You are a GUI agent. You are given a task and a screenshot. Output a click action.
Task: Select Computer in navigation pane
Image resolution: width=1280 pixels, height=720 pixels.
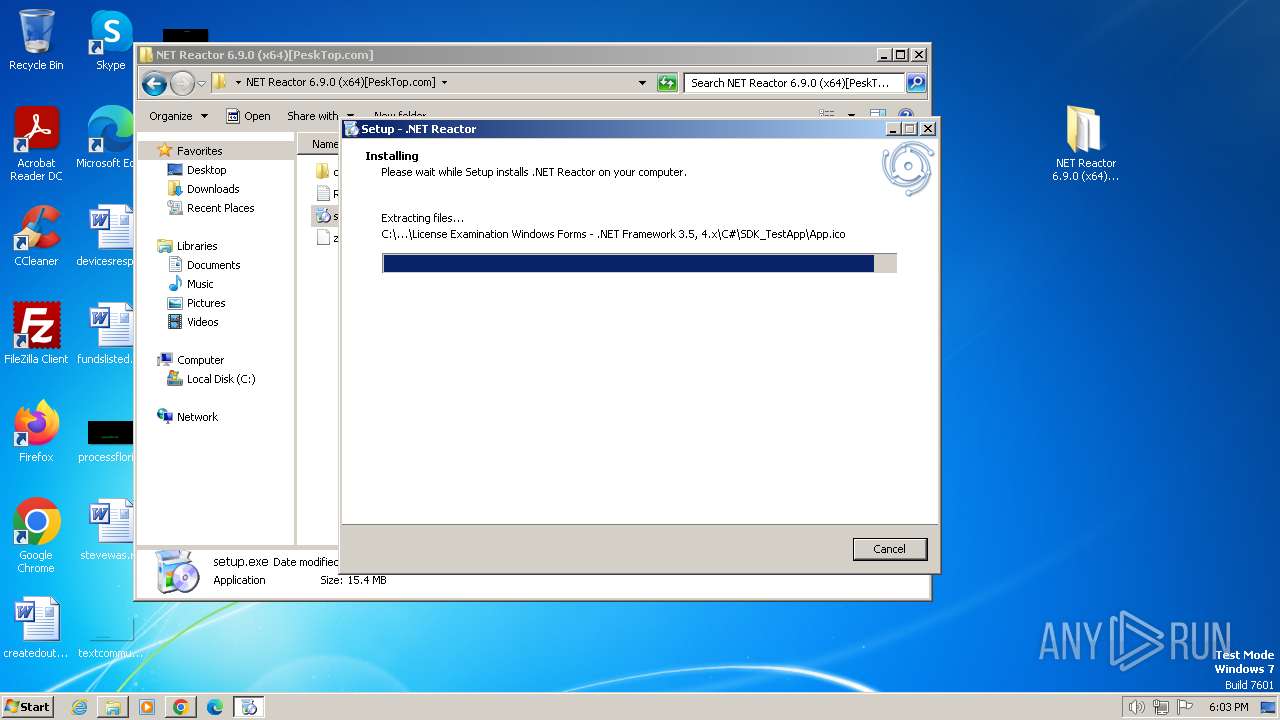coord(200,360)
